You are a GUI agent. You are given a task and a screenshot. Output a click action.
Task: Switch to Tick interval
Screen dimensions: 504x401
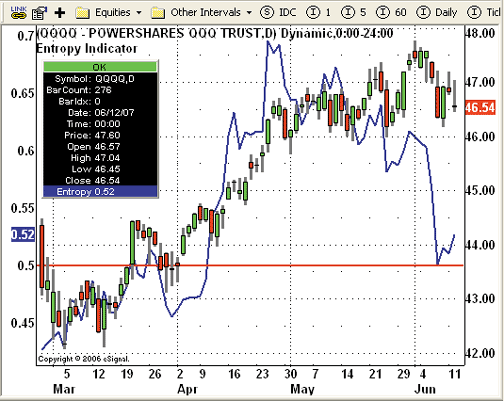(x=485, y=13)
